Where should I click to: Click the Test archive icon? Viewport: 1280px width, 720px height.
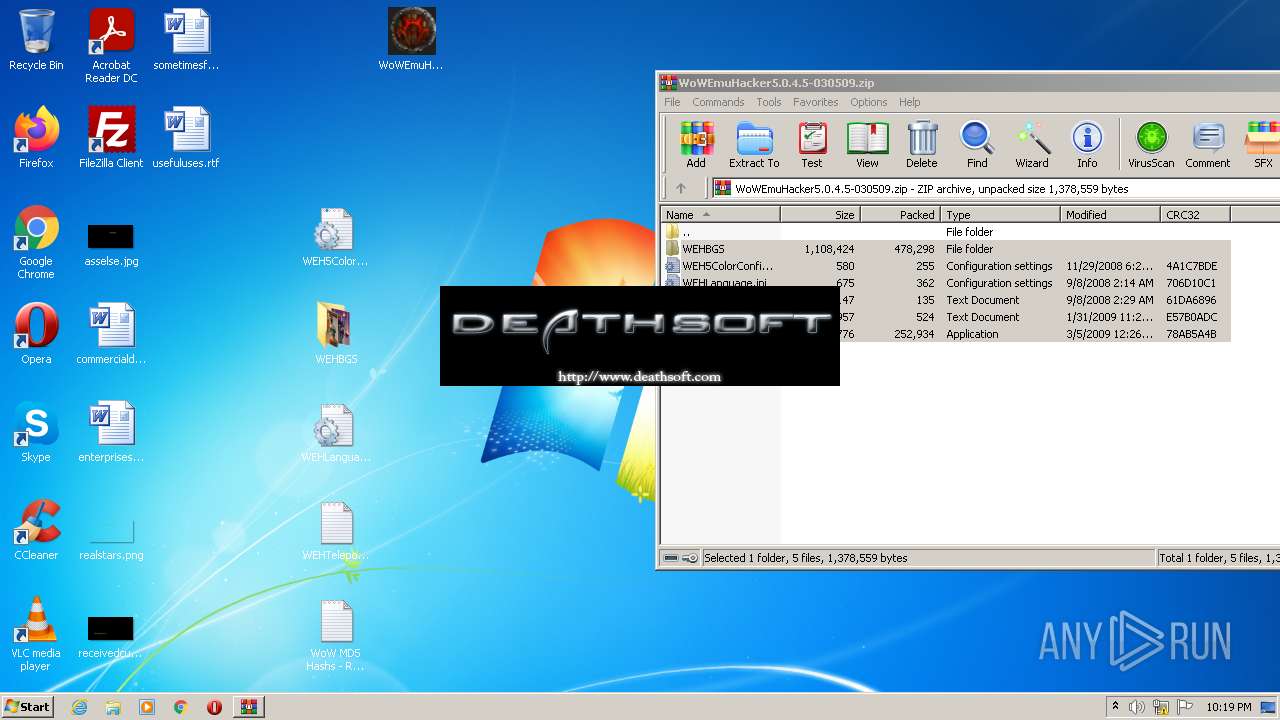click(x=812, y=145)
